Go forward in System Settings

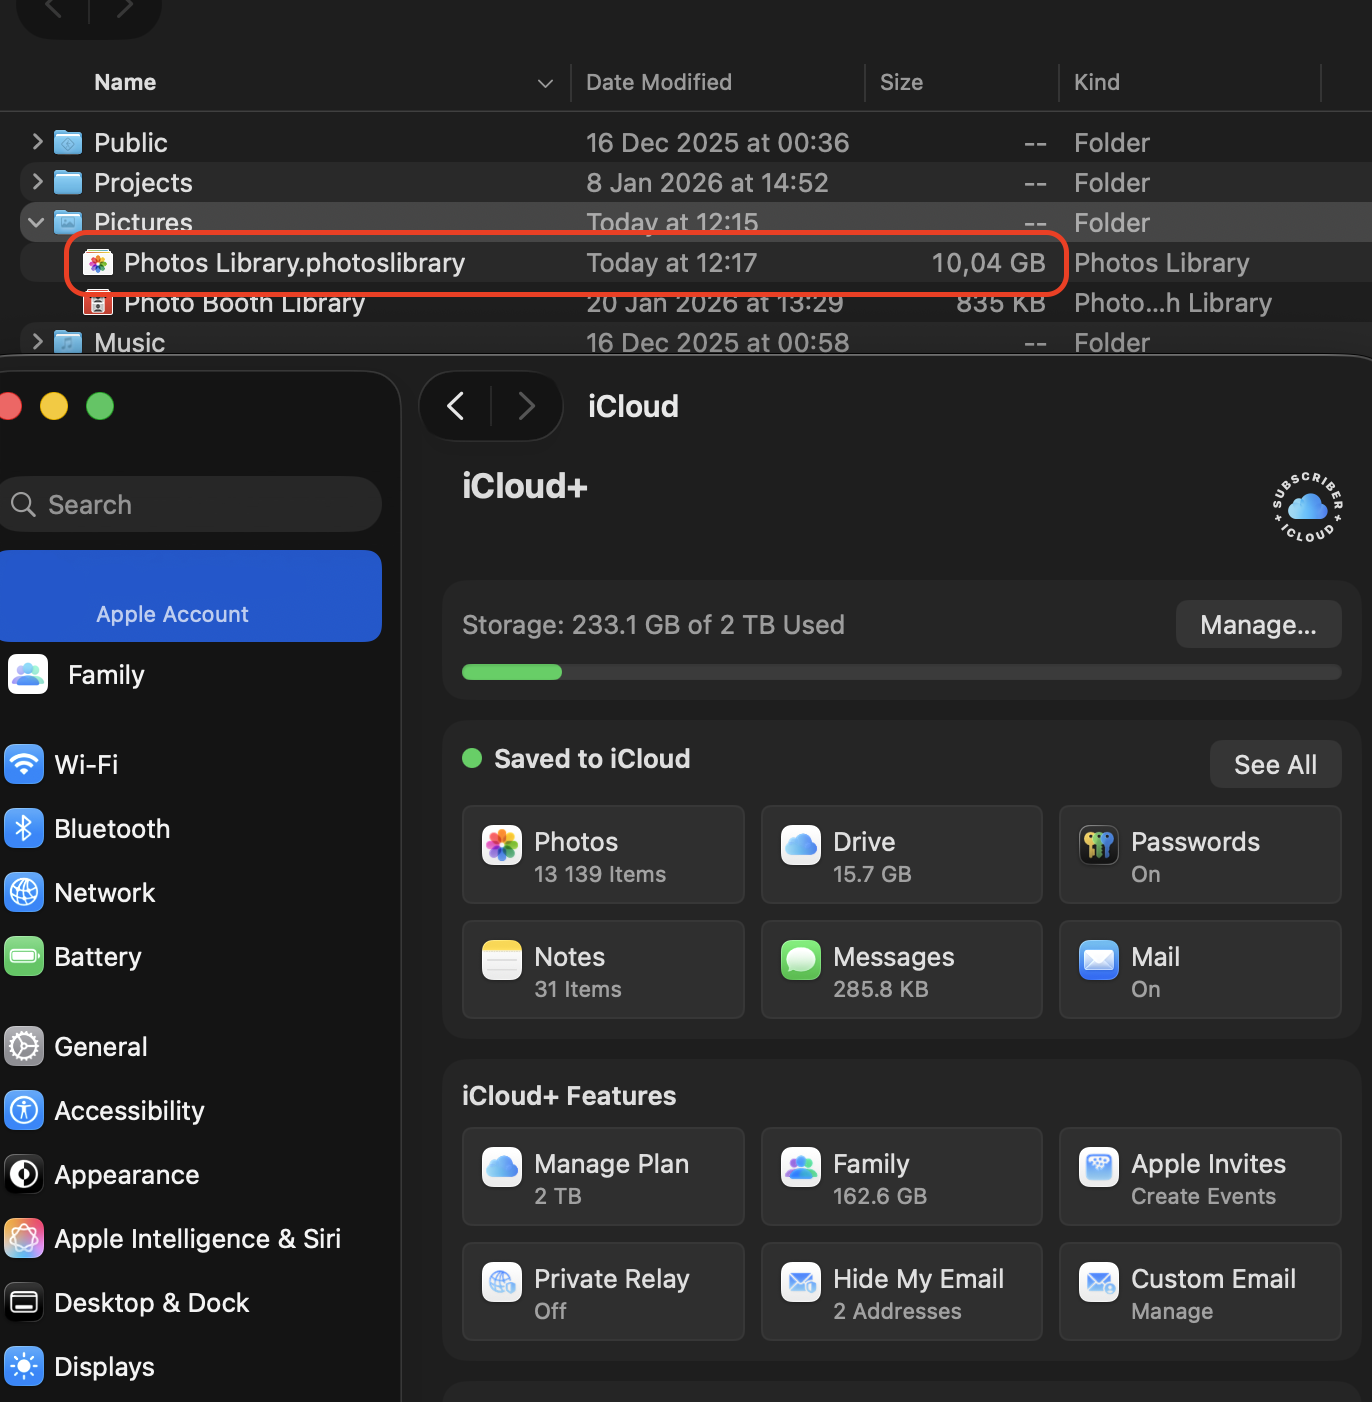click(x=526, y=406)
